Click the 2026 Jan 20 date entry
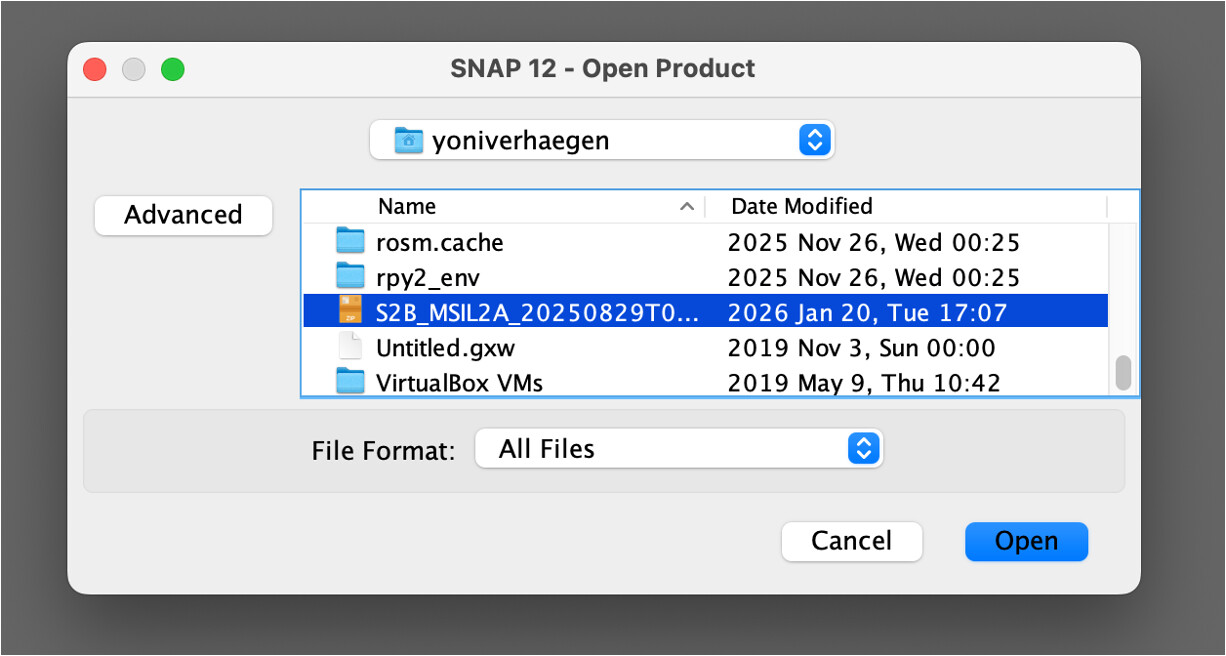This screenshot has width=1226, height=656. (x=867, y=313)
